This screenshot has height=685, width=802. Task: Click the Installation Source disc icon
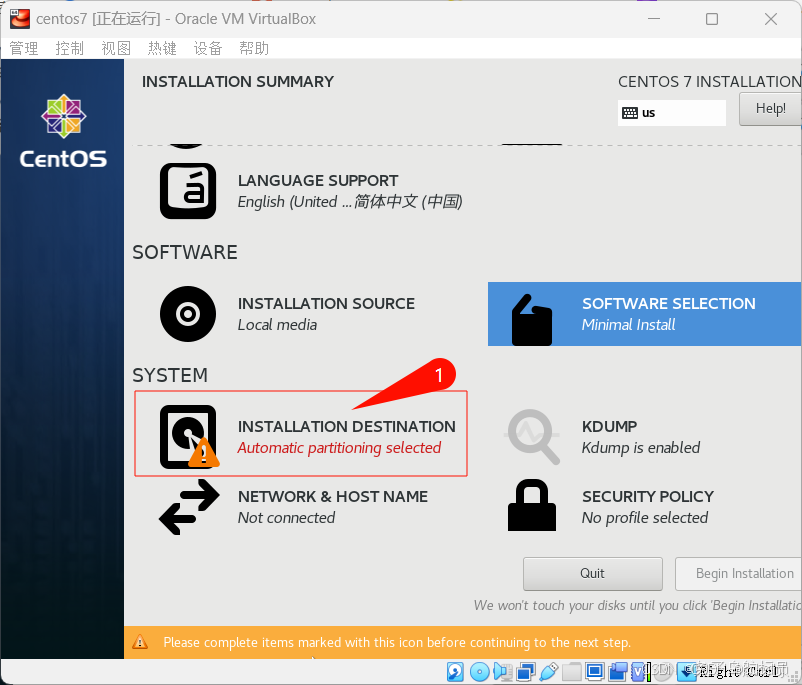pos(188,314)
